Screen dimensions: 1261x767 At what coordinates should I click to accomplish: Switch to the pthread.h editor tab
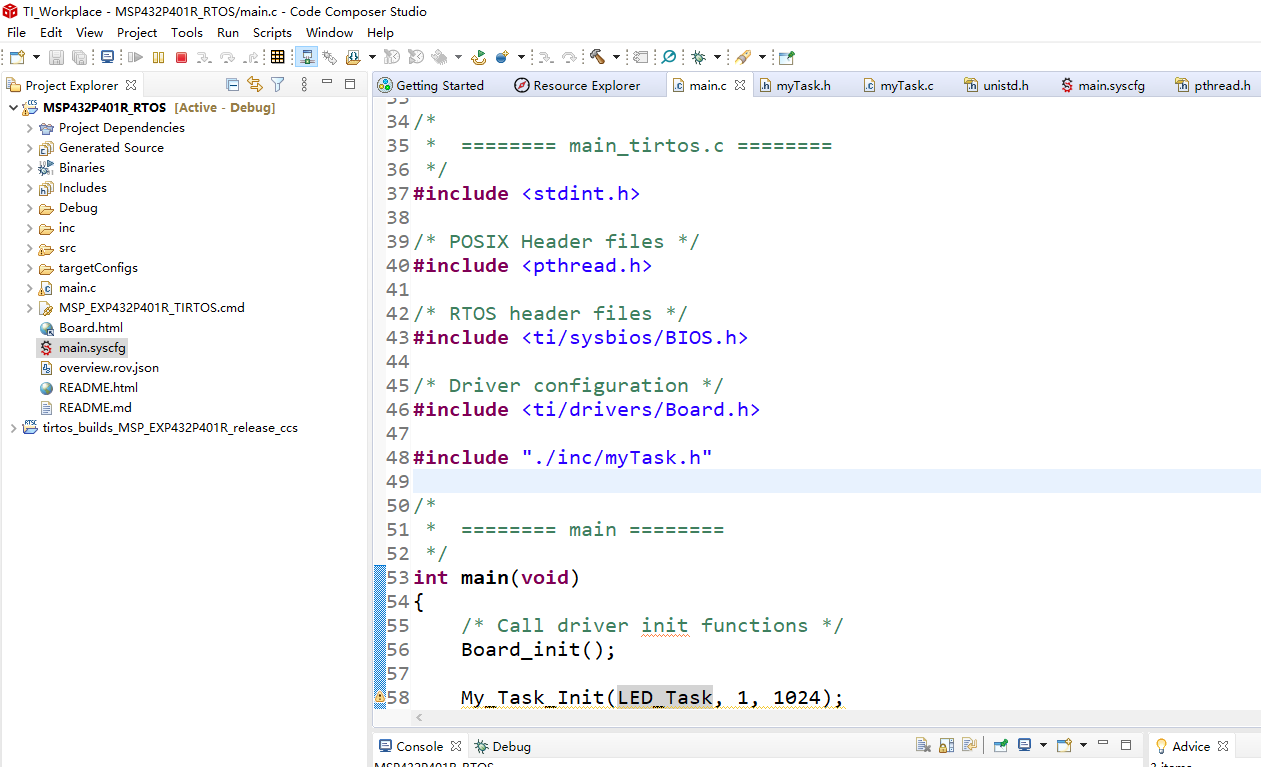point(1213,85)
